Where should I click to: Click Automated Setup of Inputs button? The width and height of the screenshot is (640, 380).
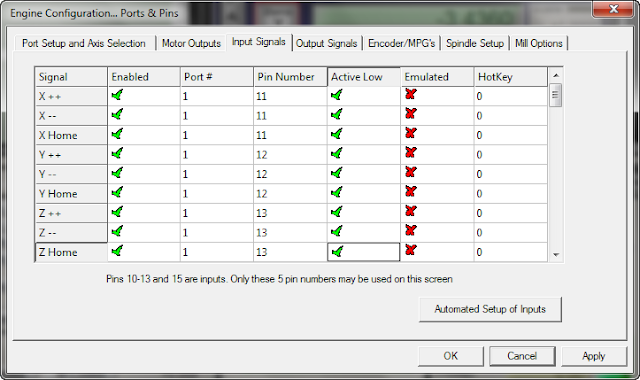click(x=490, y=309)
